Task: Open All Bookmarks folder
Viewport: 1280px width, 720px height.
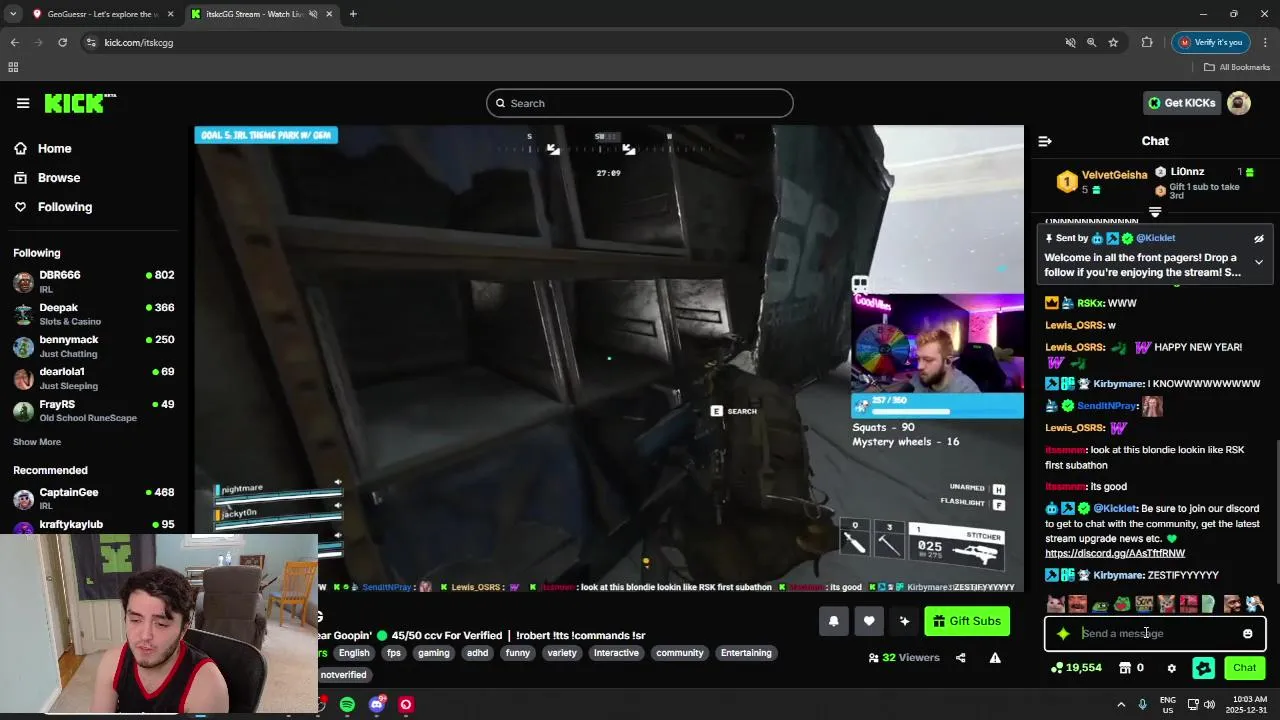Action: click(x=1237, y=67)
